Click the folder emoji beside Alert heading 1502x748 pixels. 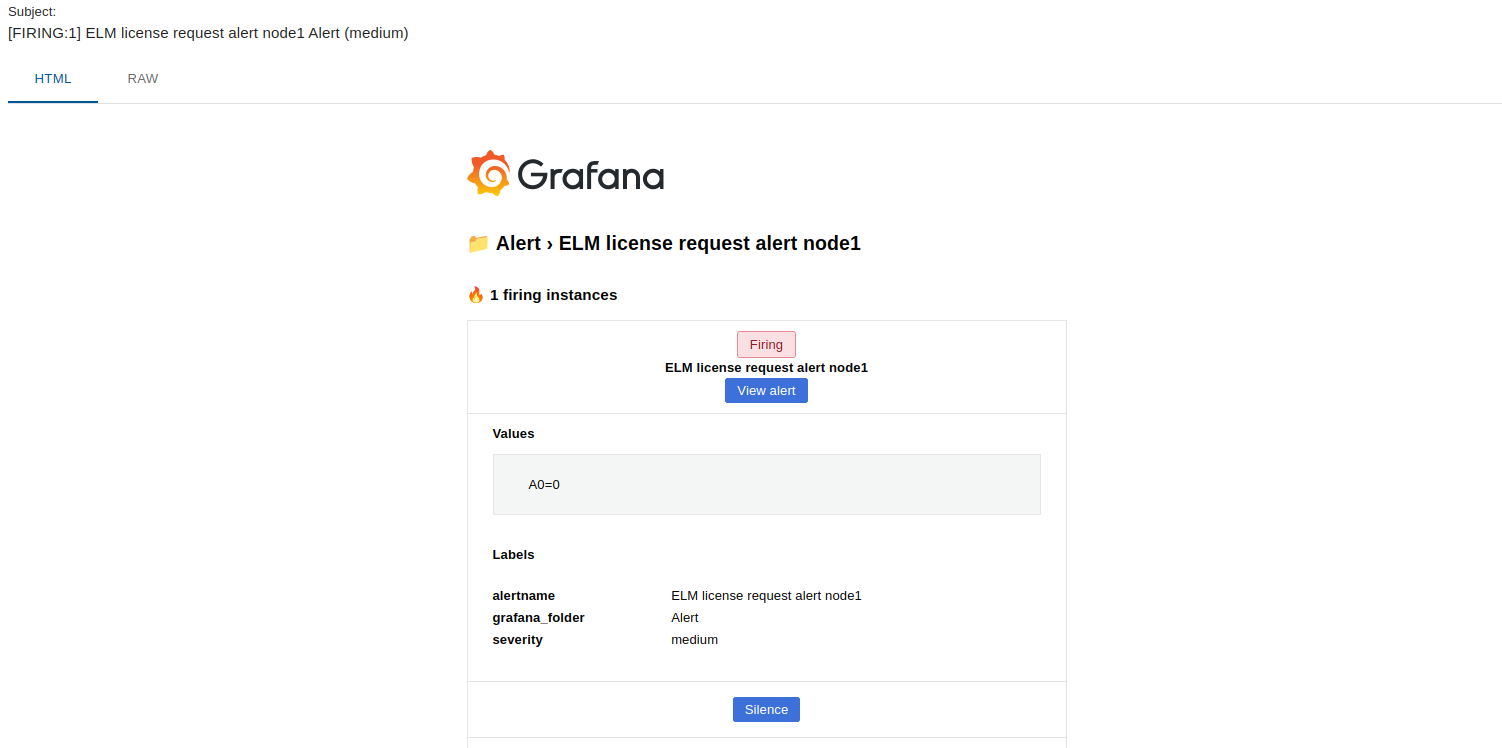(x=478, y=243)
